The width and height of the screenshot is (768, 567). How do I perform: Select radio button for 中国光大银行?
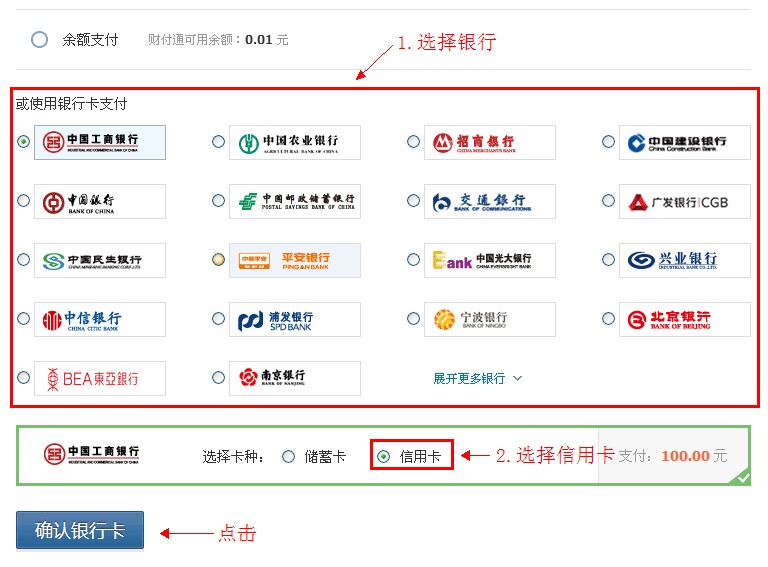coord(413,260)
